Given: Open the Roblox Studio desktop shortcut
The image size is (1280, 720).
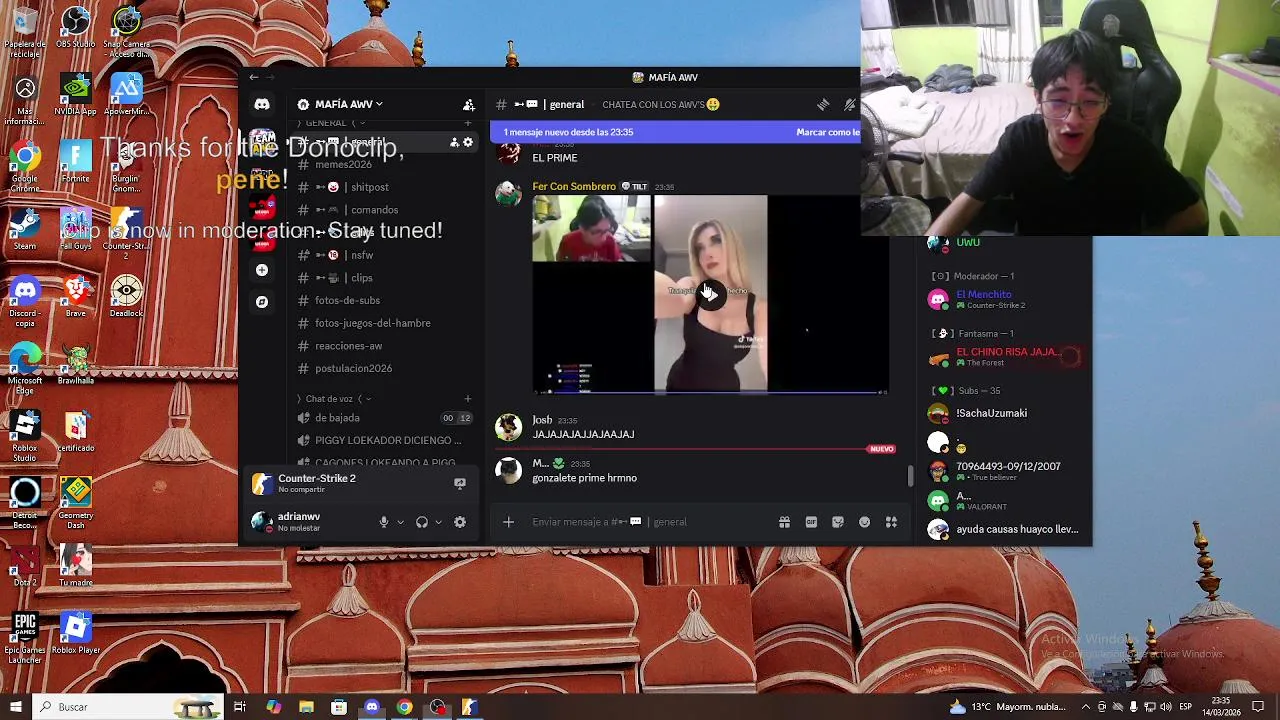Looking at the screenshot, I should click(x=25, y=436).
